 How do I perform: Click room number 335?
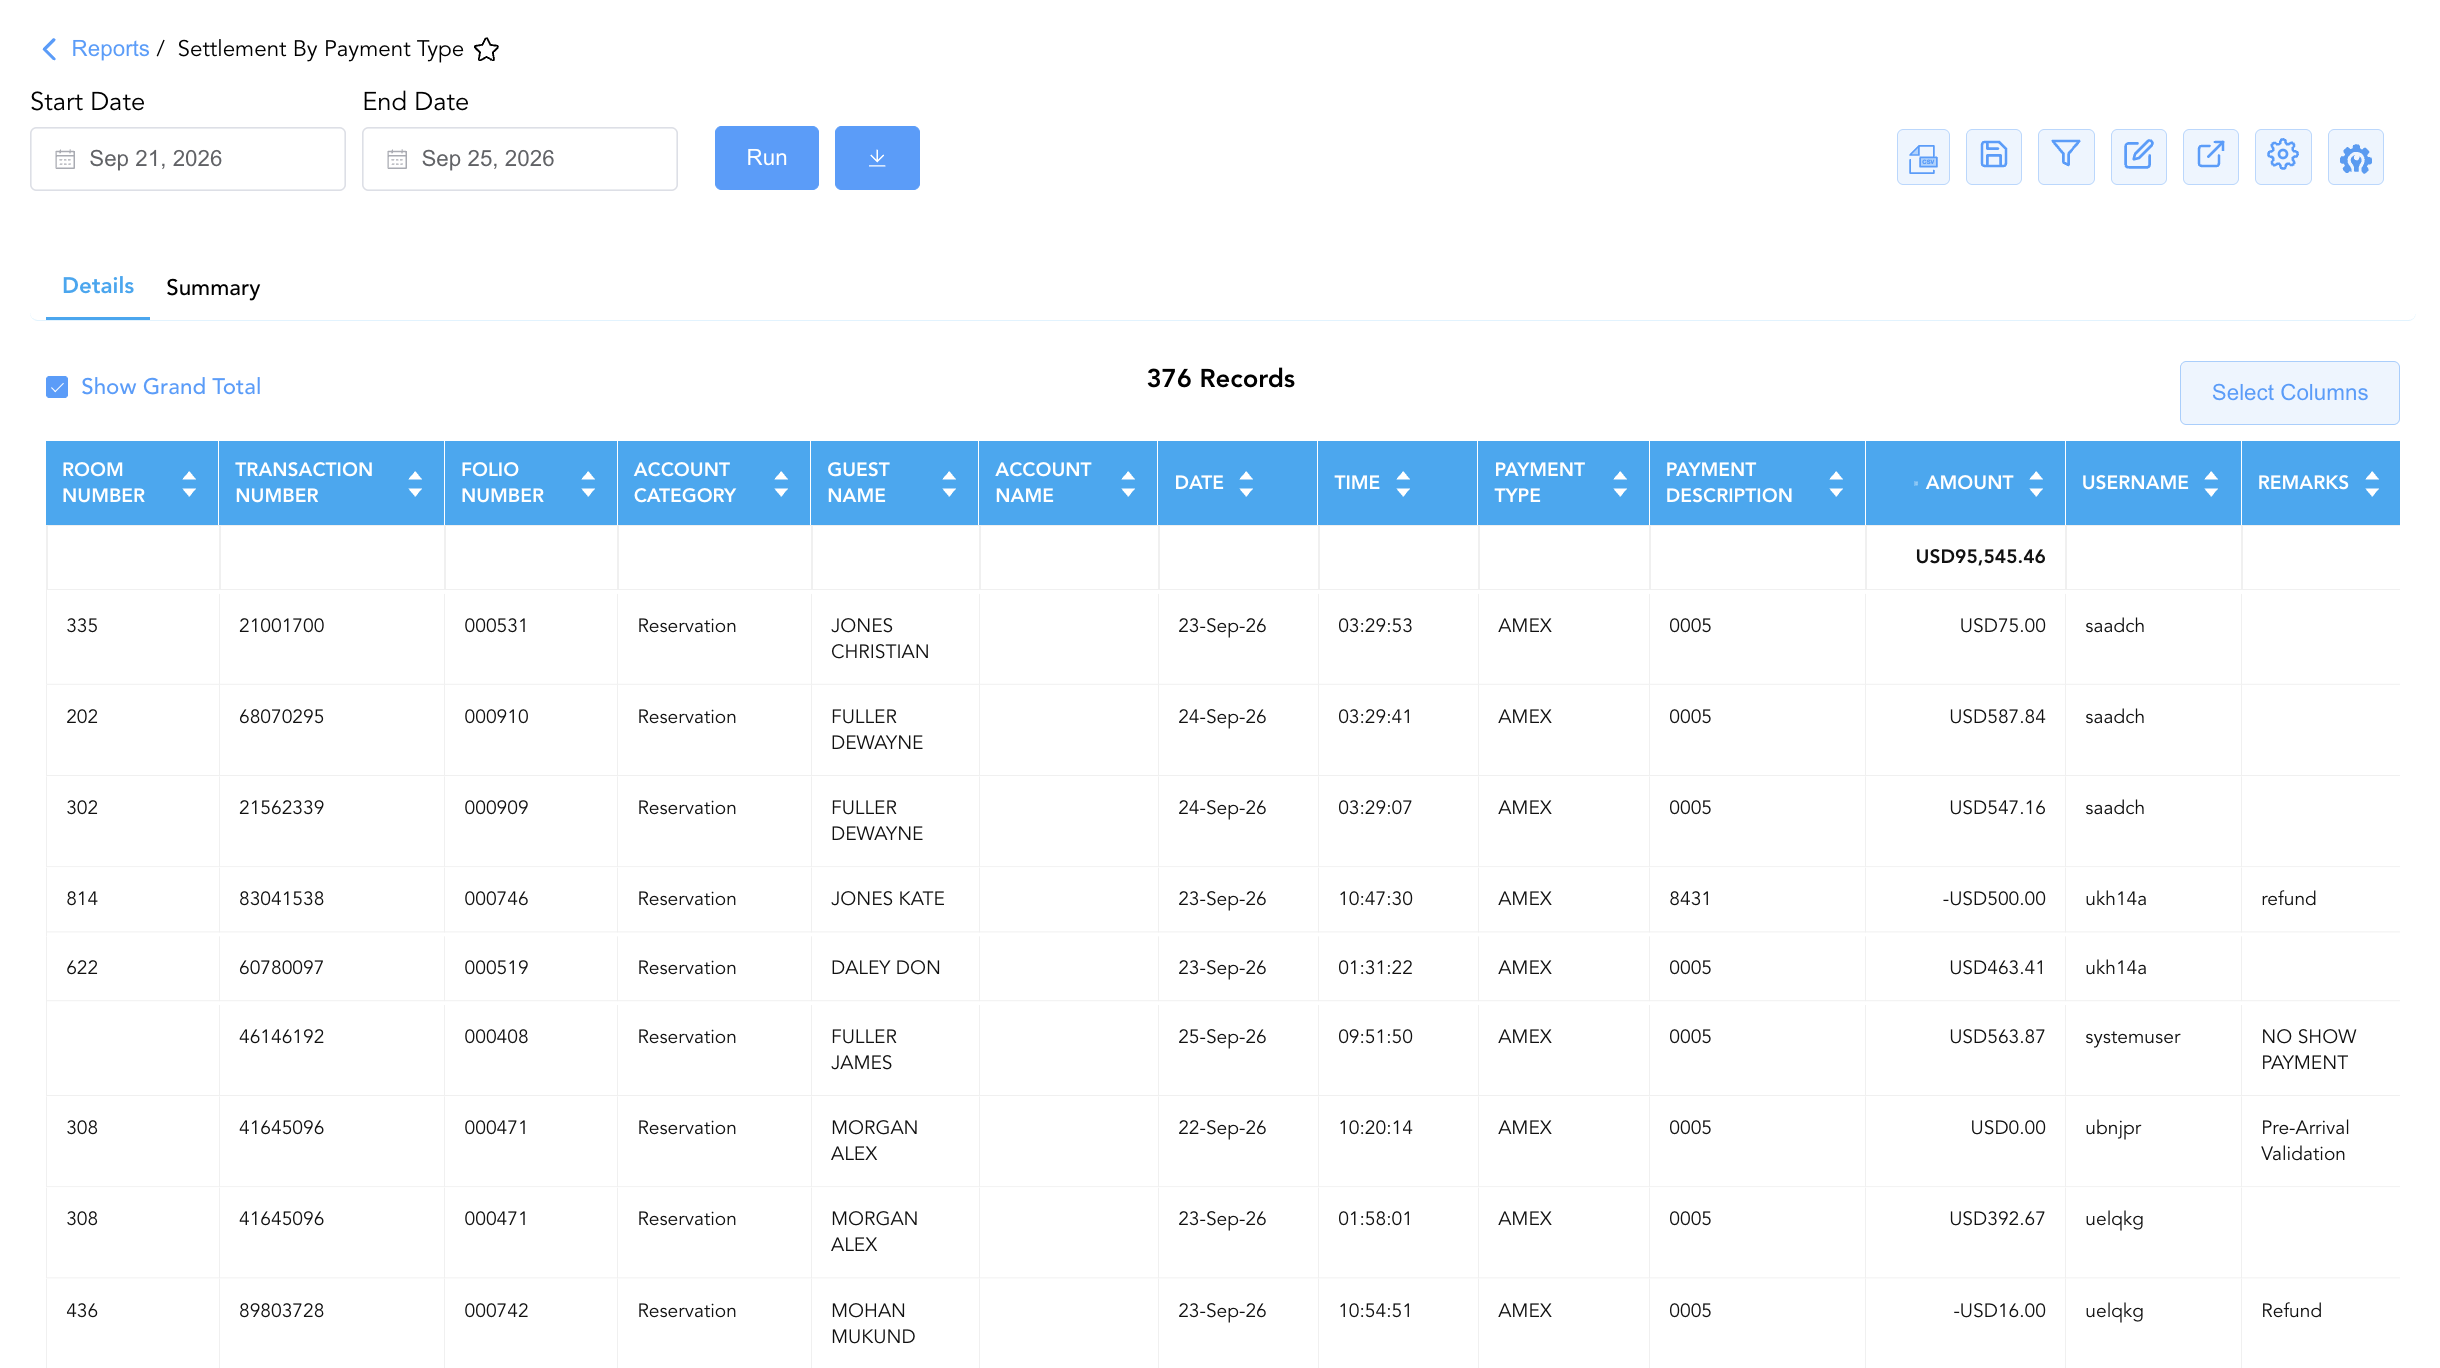82,626
